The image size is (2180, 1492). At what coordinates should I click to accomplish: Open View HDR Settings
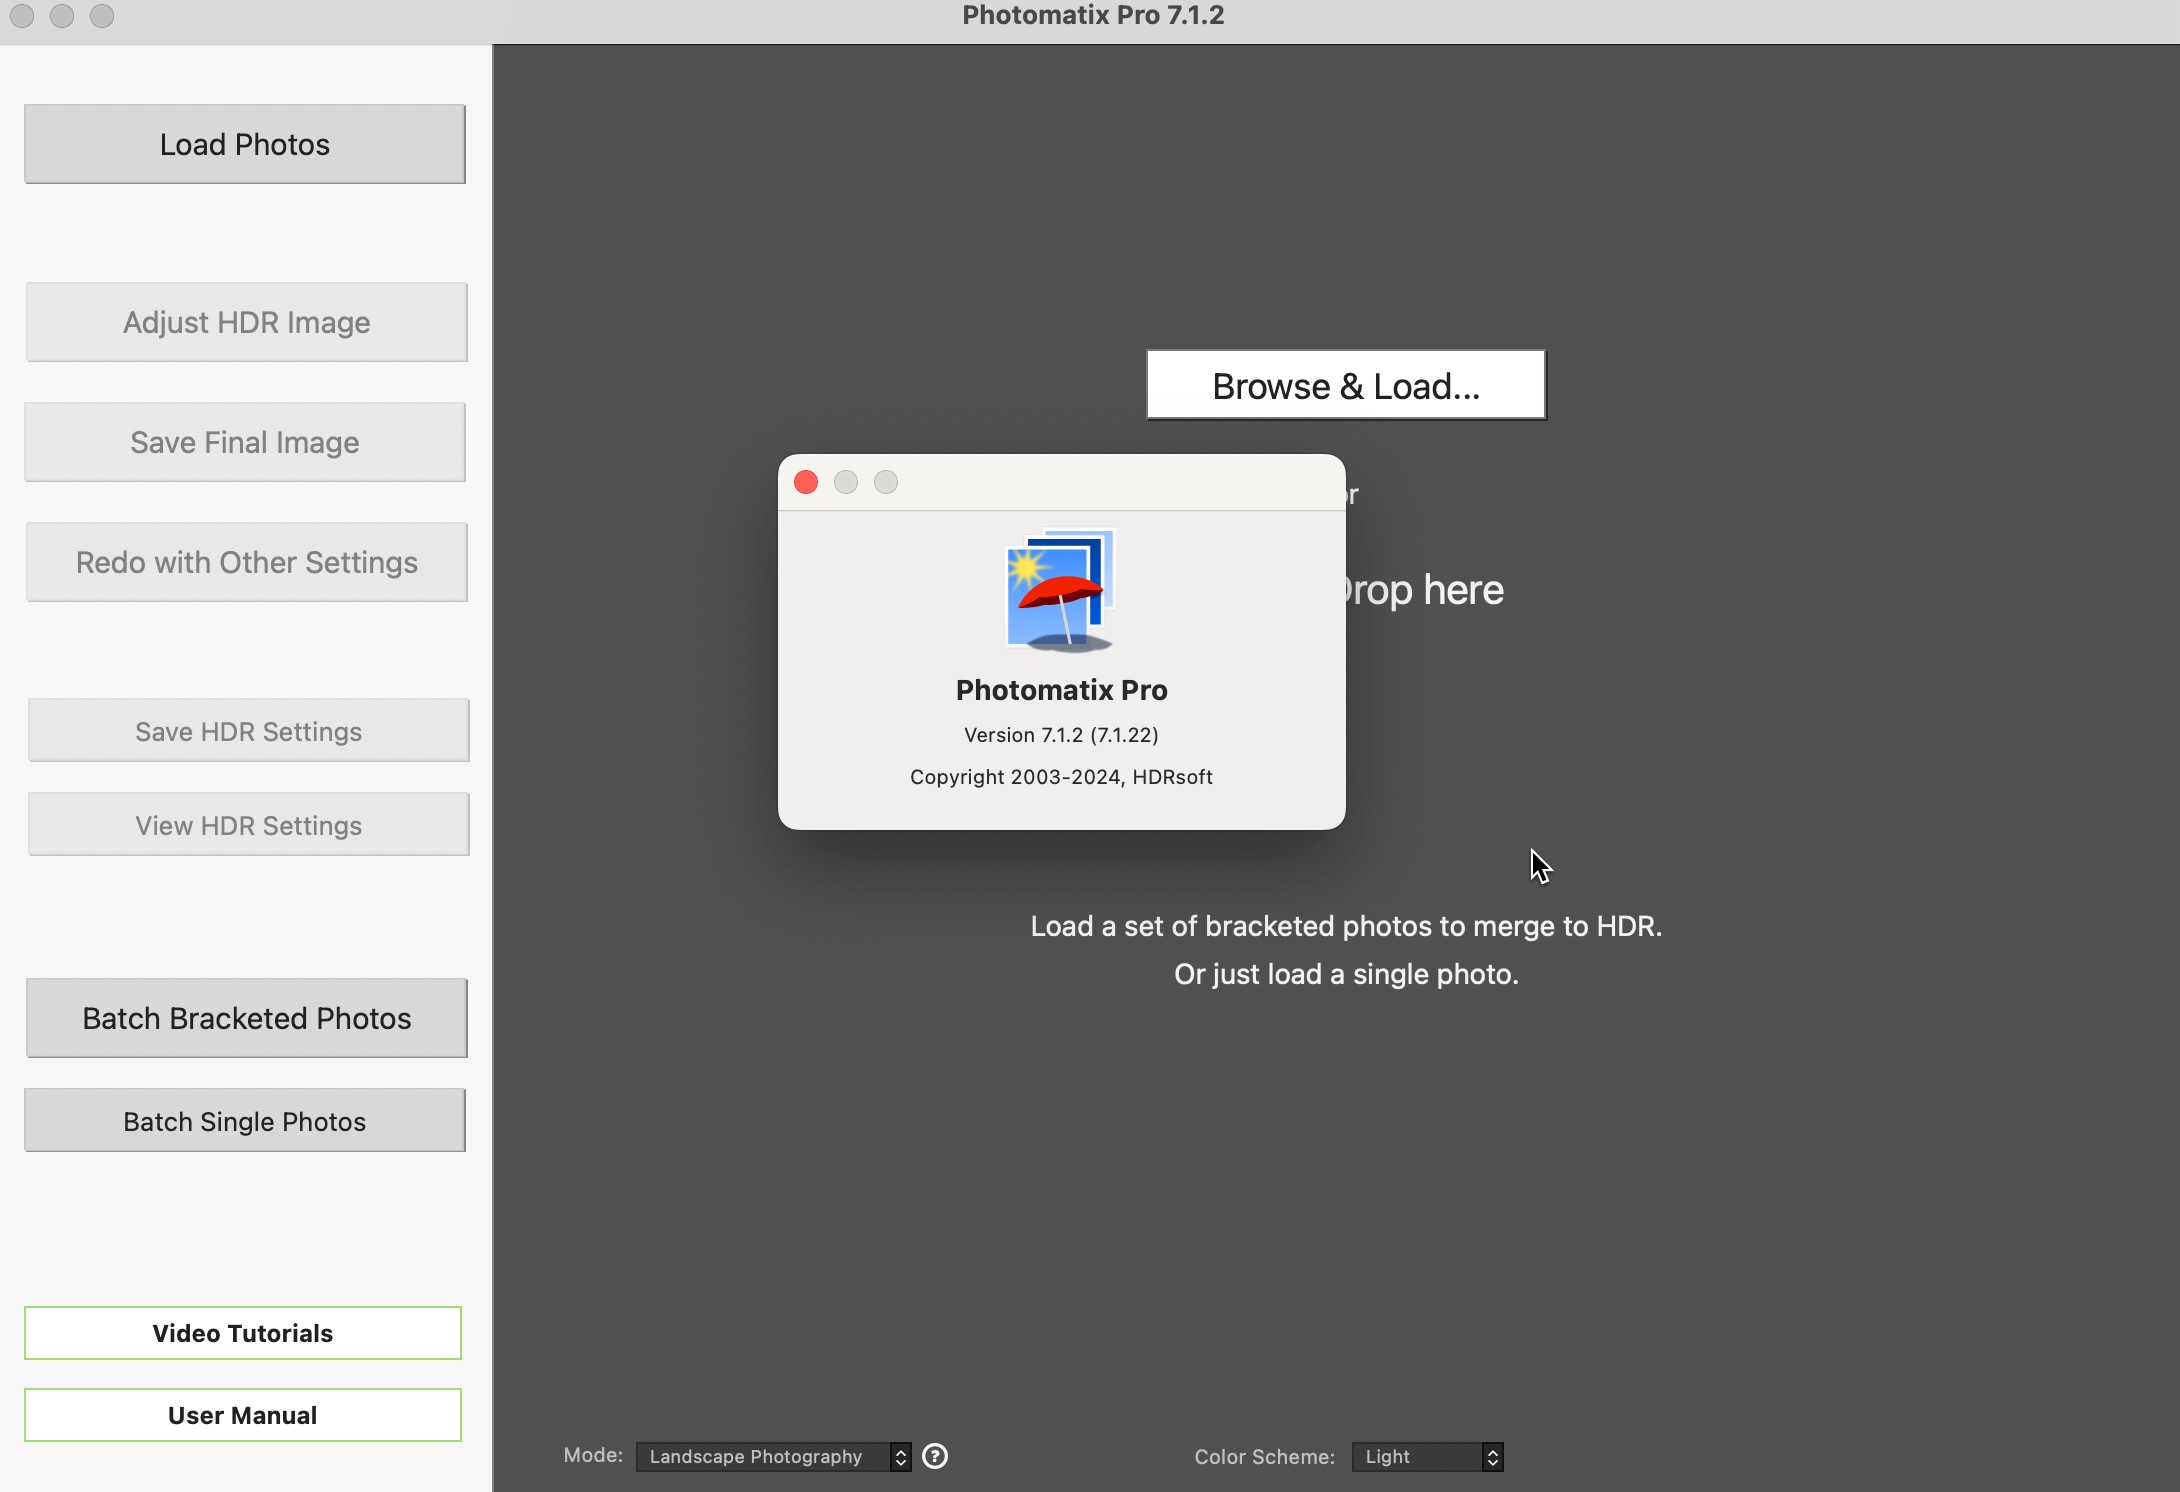tap(249, 825)
